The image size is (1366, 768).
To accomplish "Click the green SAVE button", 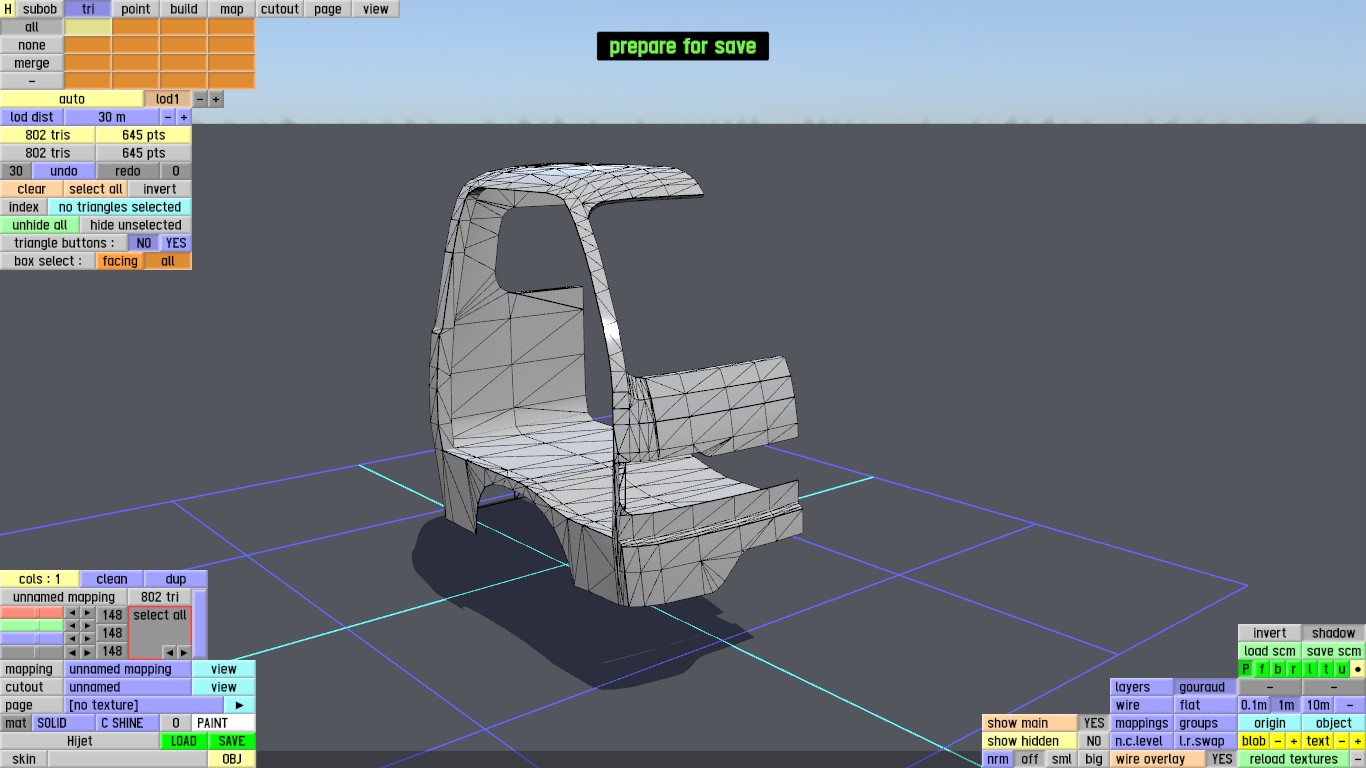I will coord(232,741).
